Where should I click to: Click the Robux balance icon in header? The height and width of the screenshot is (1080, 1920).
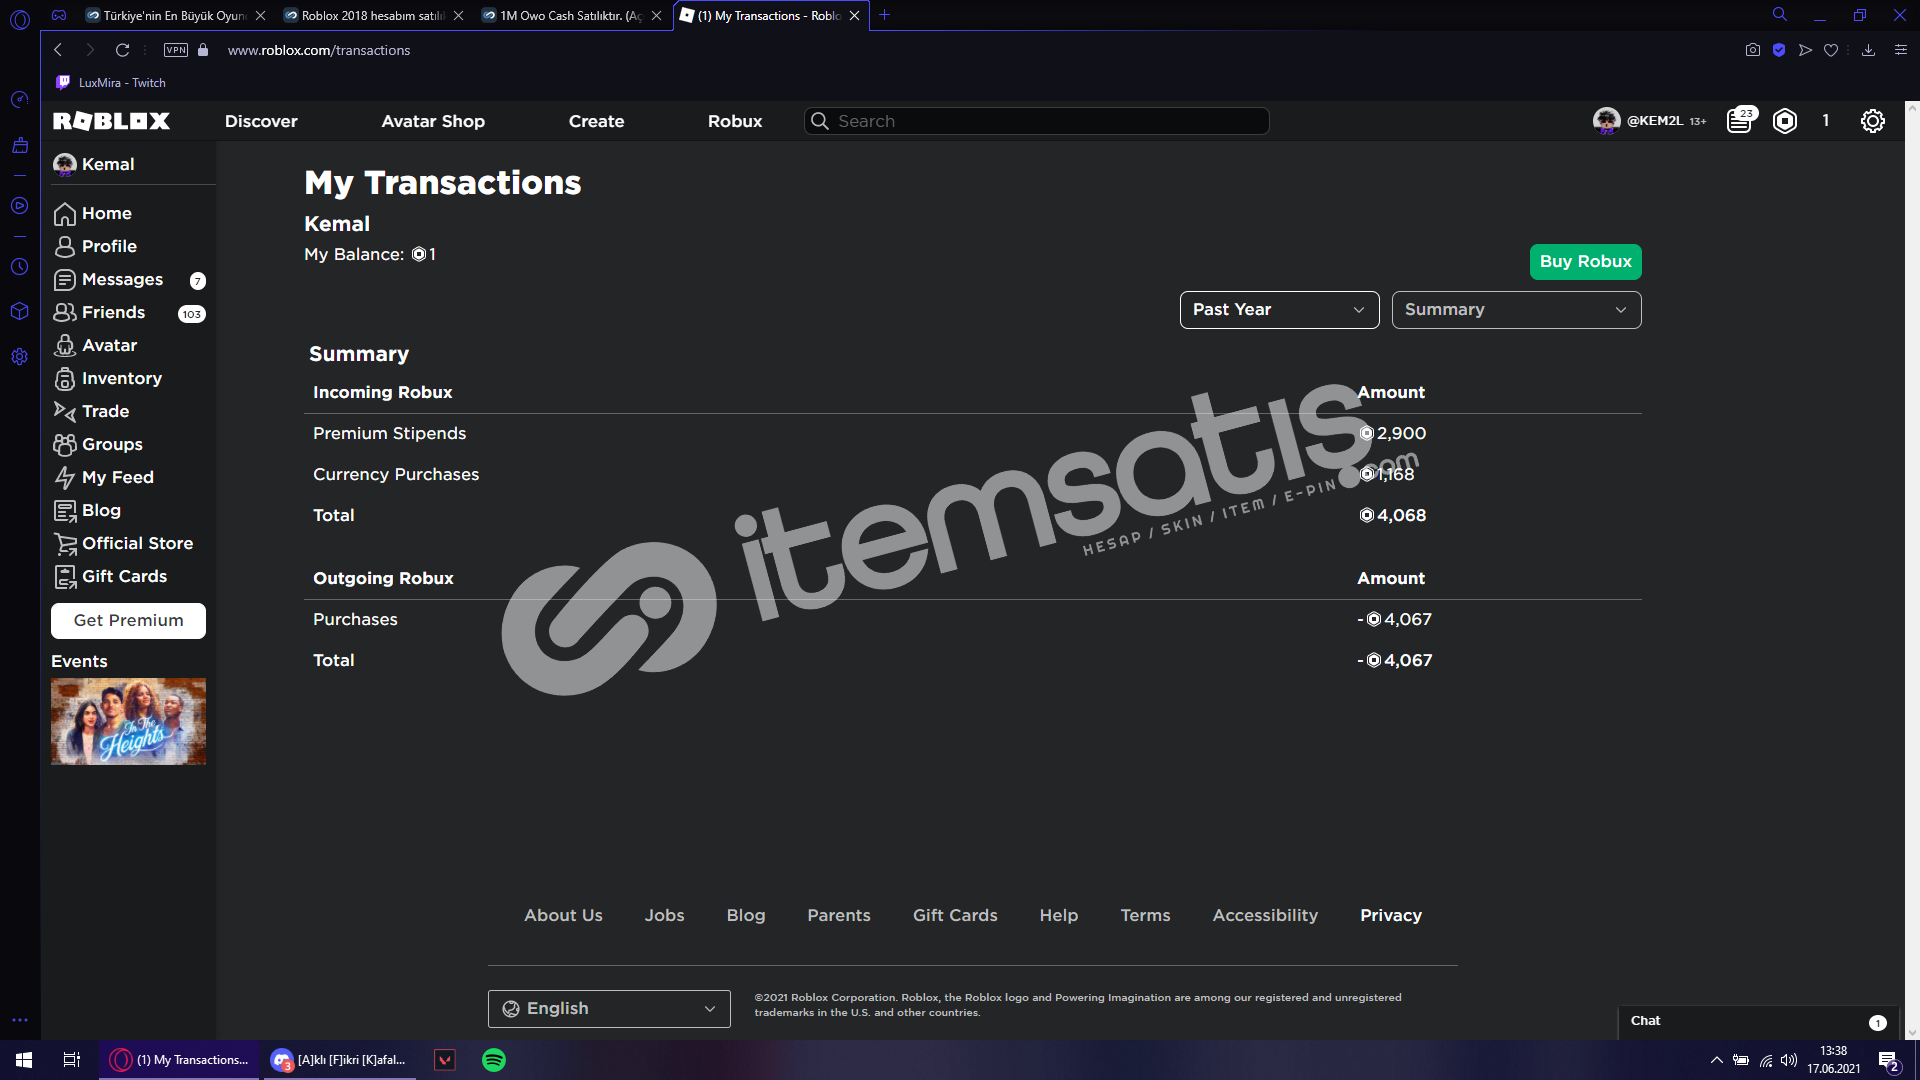[1785, 121]
